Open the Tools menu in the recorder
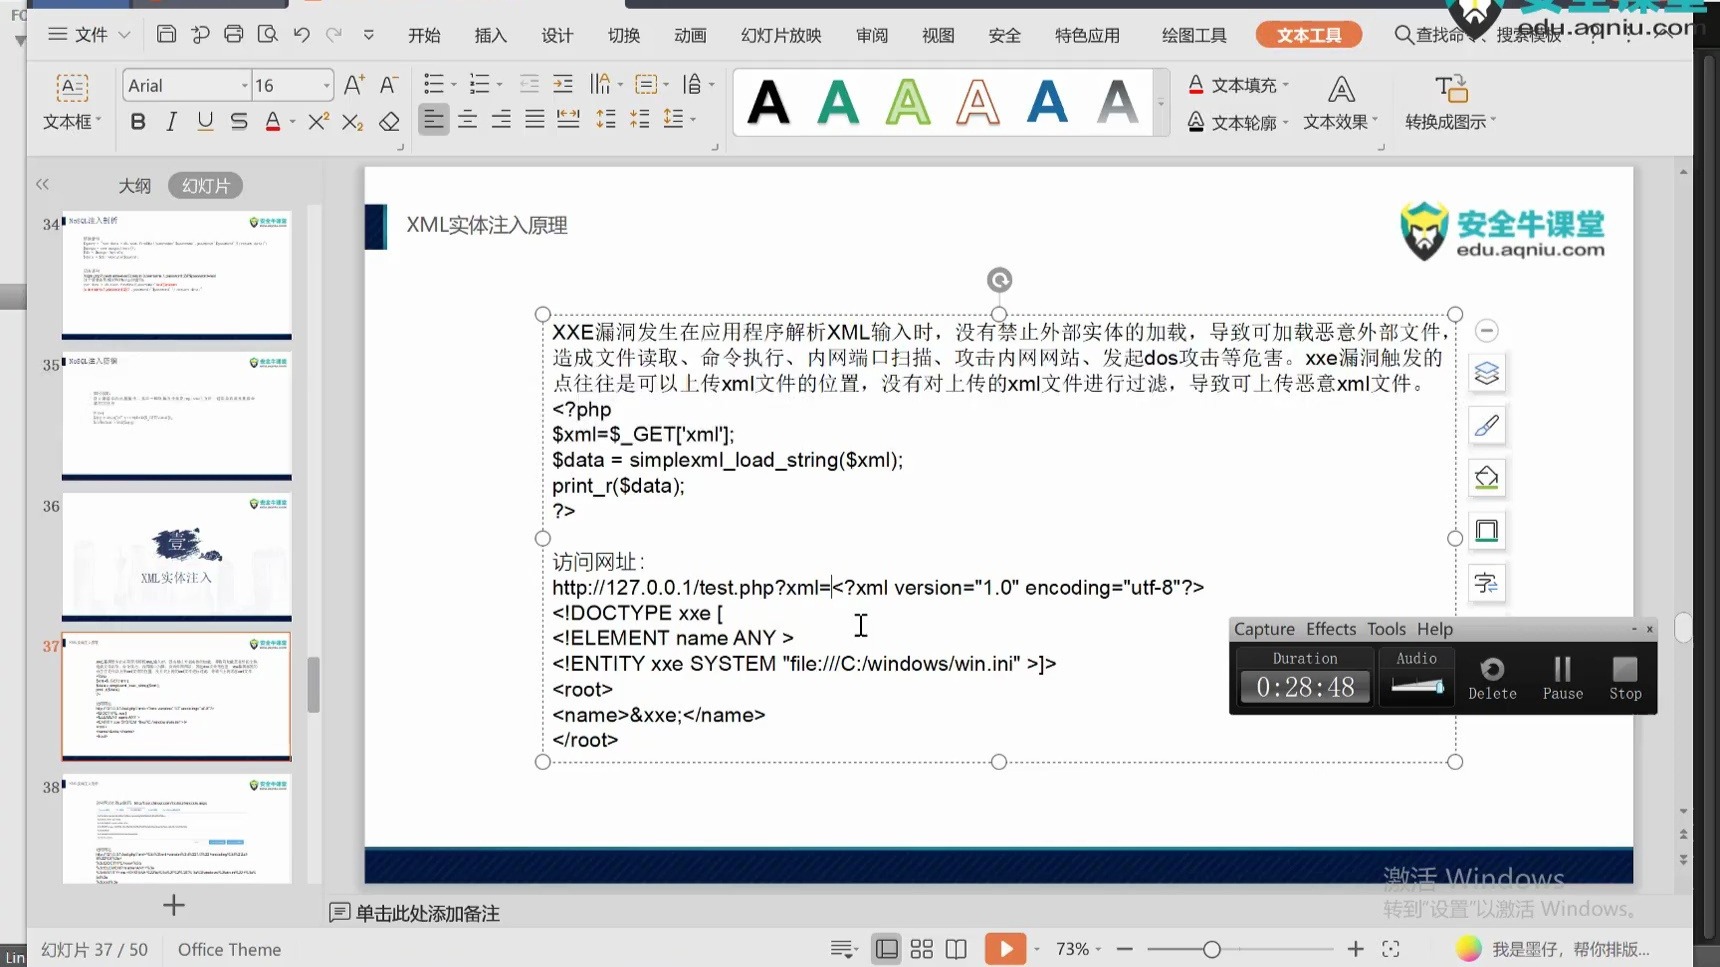Screen dimensions: 1720x967 (x=1385, y=629)
